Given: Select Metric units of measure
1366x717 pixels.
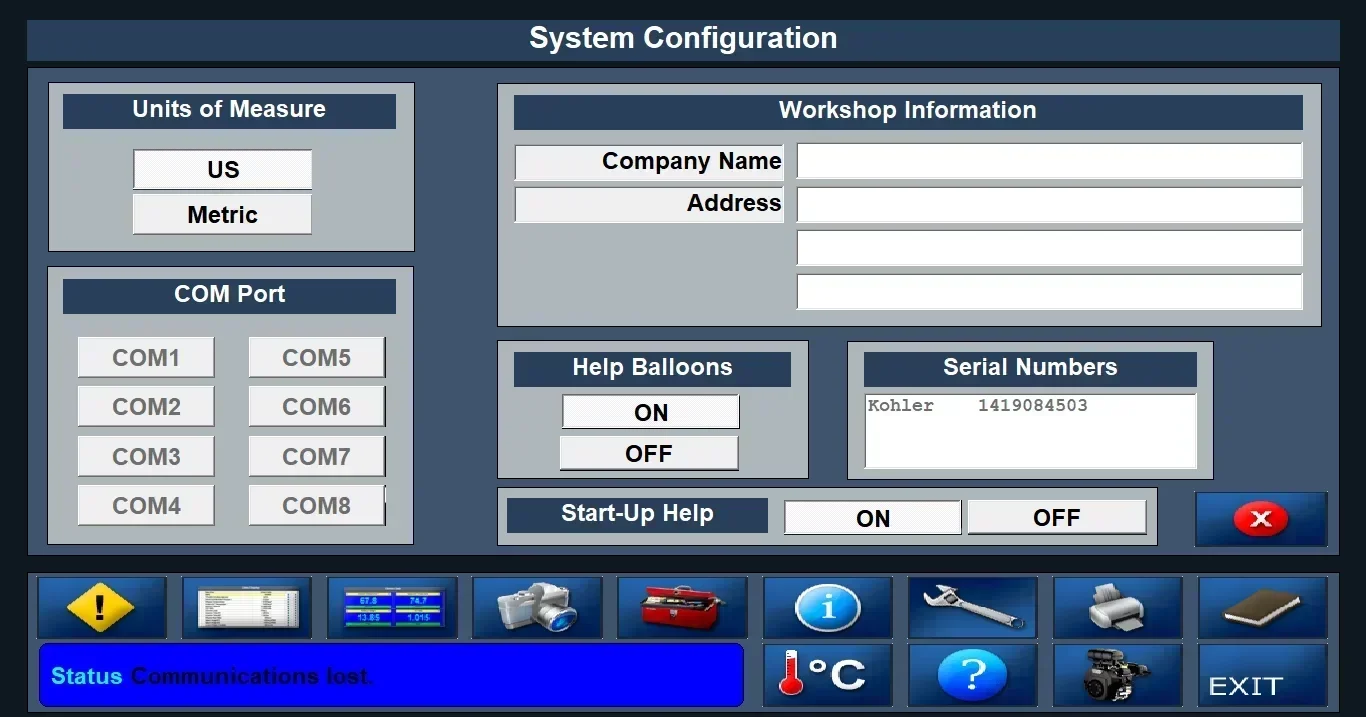Looking at the screenshot, I should pyautogui.click(x=222, y=214).
